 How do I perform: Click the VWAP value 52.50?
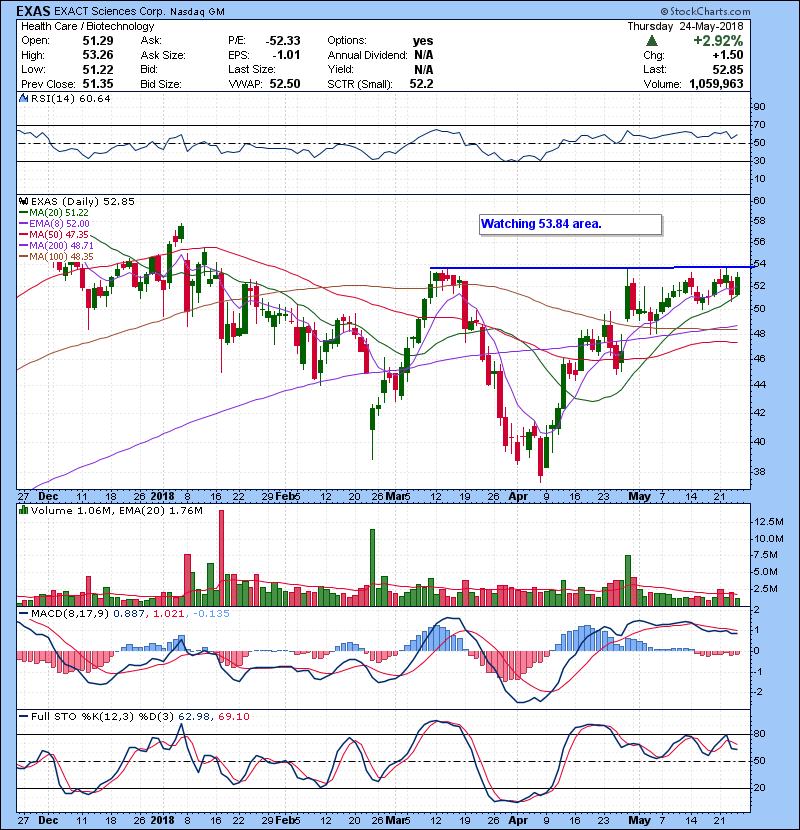click(285, 84)
